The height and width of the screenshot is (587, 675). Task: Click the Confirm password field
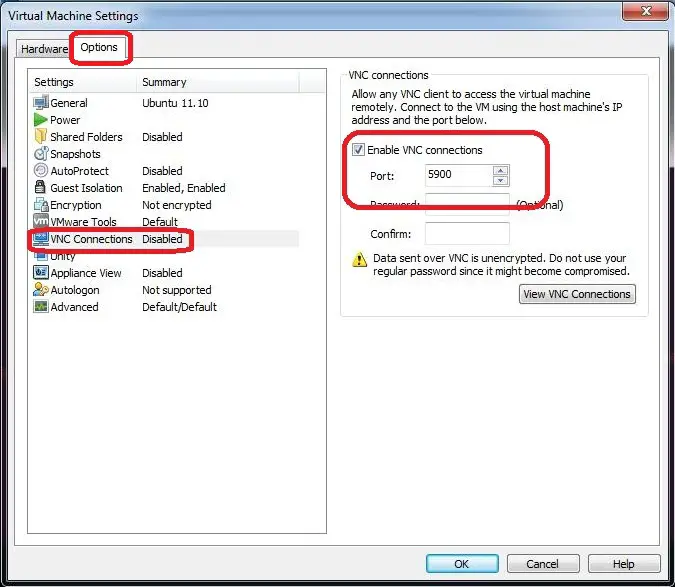pyautogui.click(x=467, y=234)
